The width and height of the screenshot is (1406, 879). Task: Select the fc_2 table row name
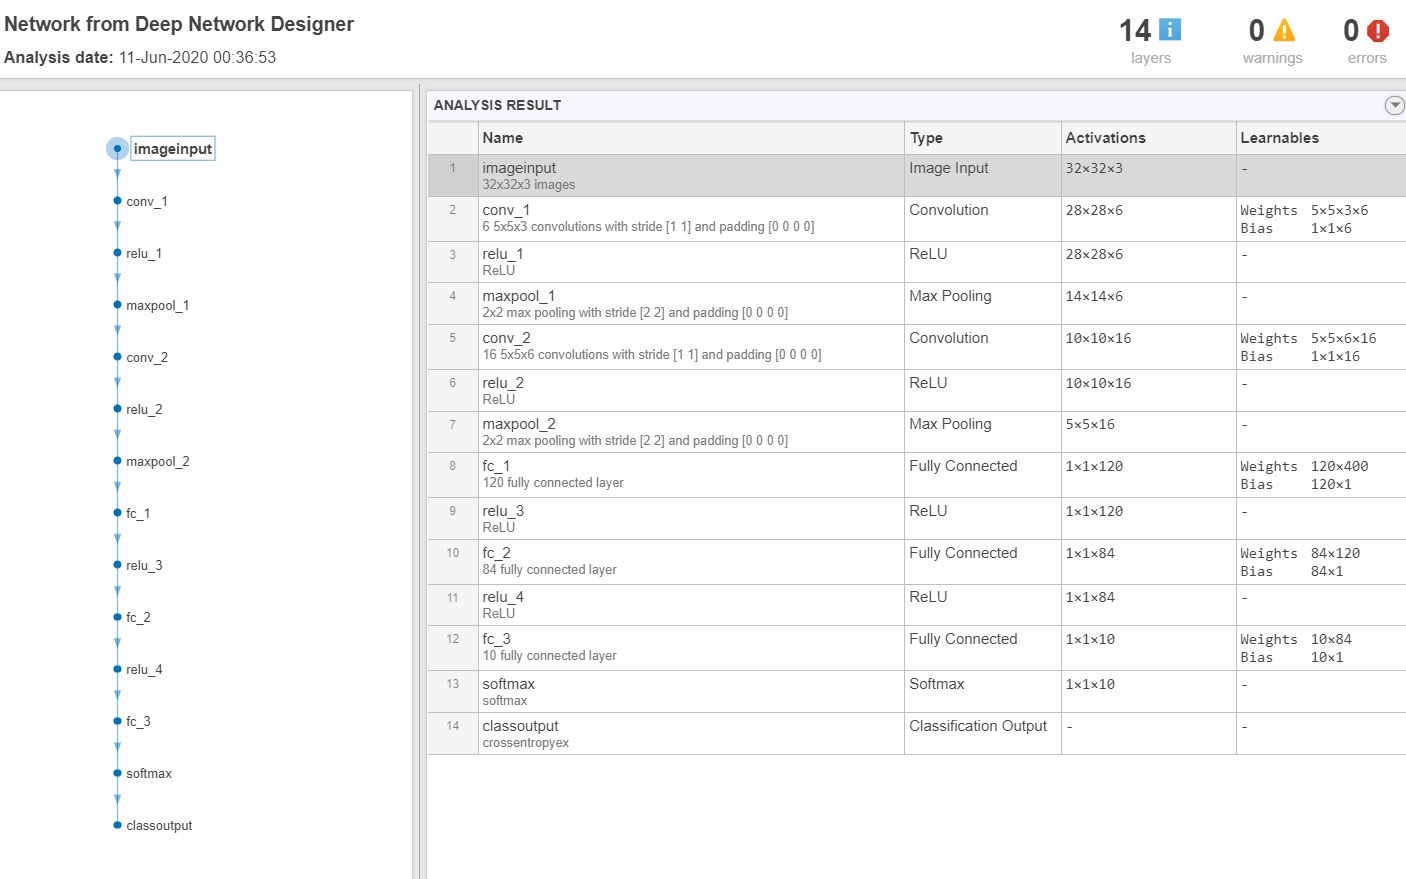pyautogui.click(x=496, y=553)
